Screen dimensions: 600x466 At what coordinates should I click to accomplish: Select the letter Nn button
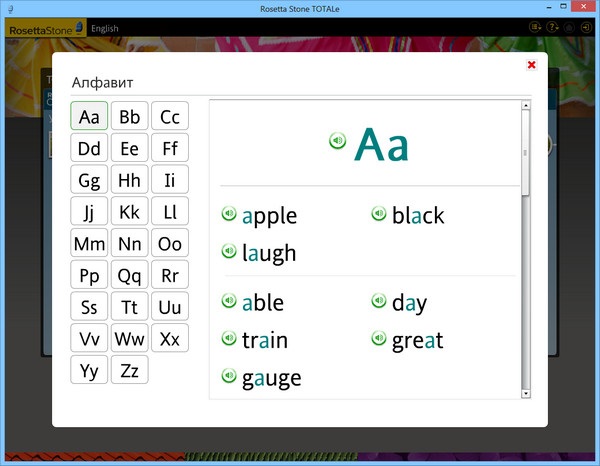click(x=130, y=243)
